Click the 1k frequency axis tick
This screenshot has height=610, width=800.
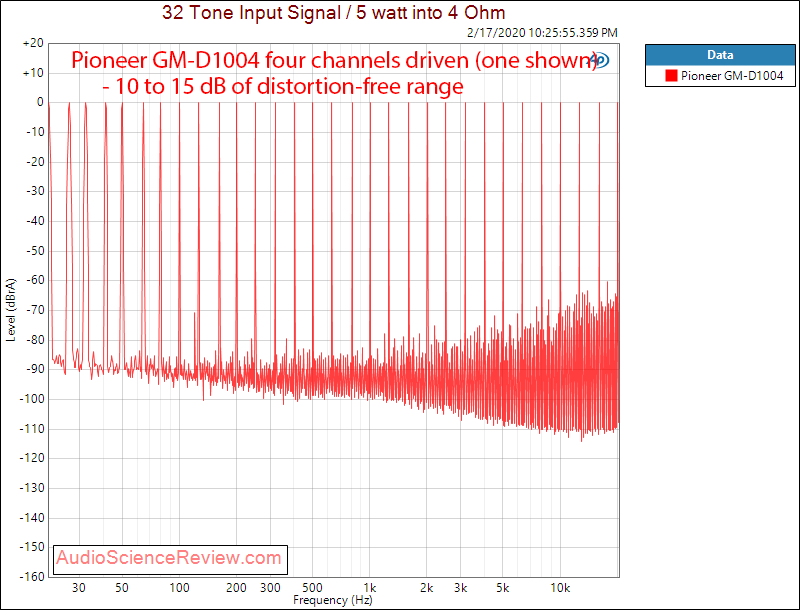(370, 588)
